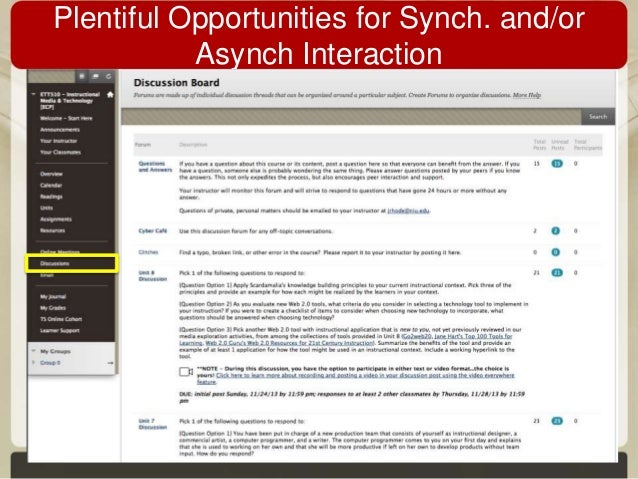Open the unread posts badge for Questions and Answers

pyautogui.click(x=557, y=164)
